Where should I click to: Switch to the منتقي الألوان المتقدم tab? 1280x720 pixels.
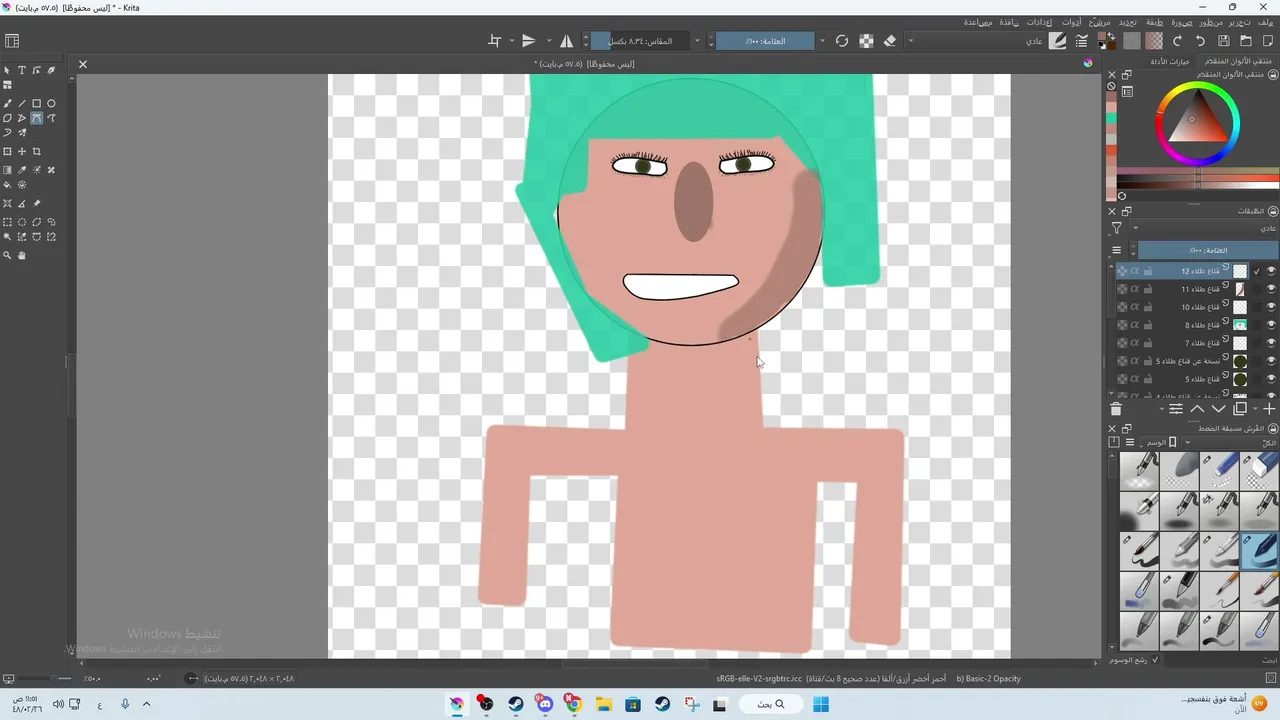[x=1236, y=61]
